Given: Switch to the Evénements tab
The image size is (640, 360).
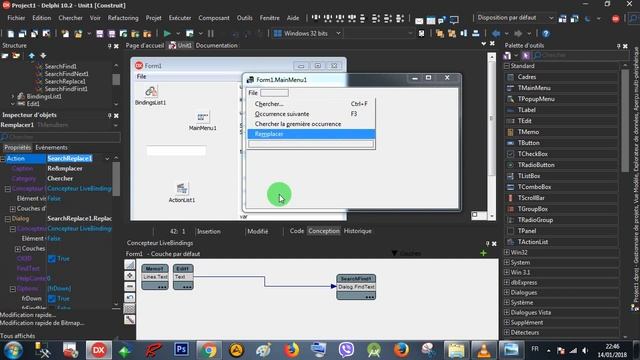Looking at the screenshot, I should tap(51, 147).
